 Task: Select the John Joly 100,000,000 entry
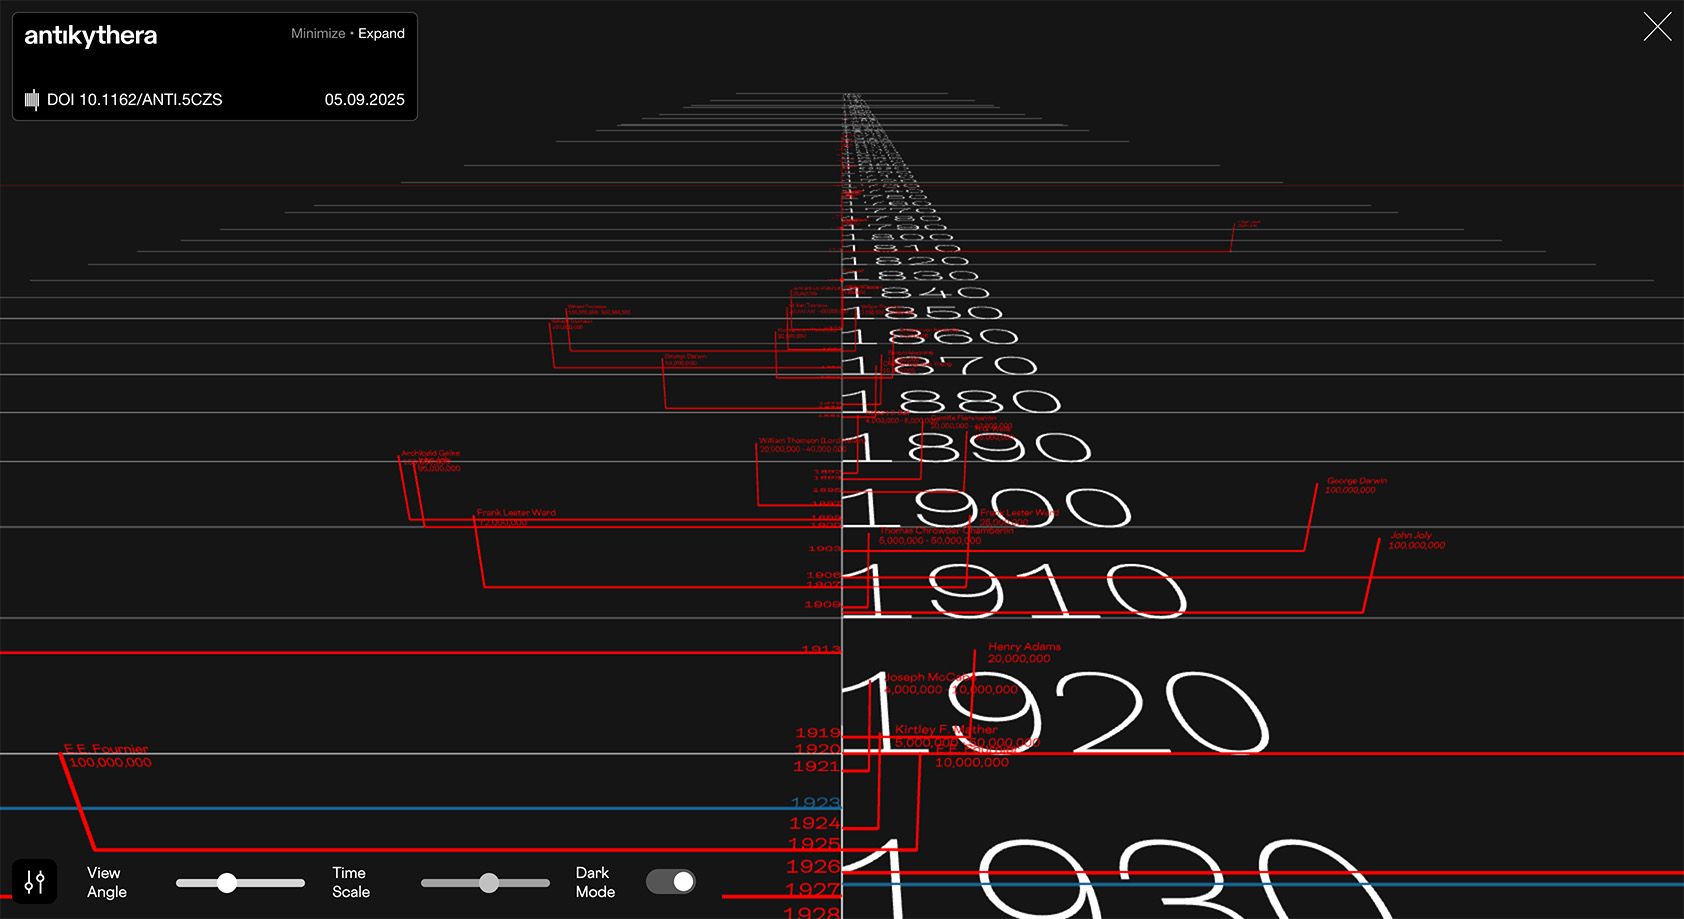pos(1416,540)
